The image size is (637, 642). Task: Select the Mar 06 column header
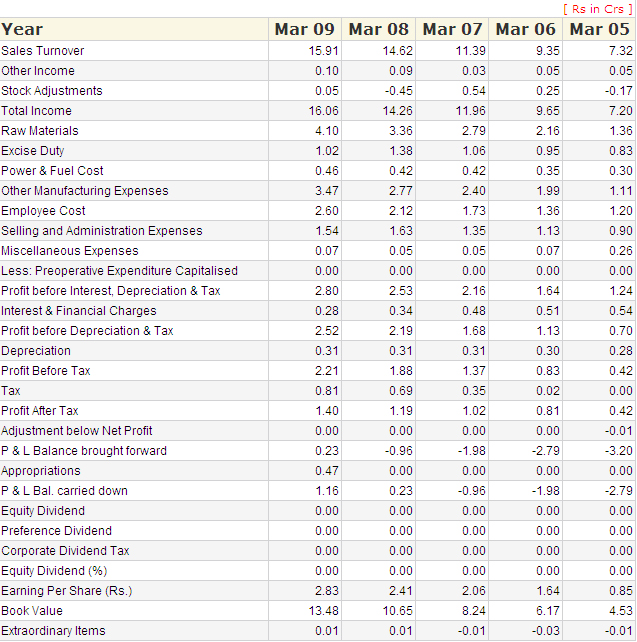pyautogui.click(x=526, y=29)
